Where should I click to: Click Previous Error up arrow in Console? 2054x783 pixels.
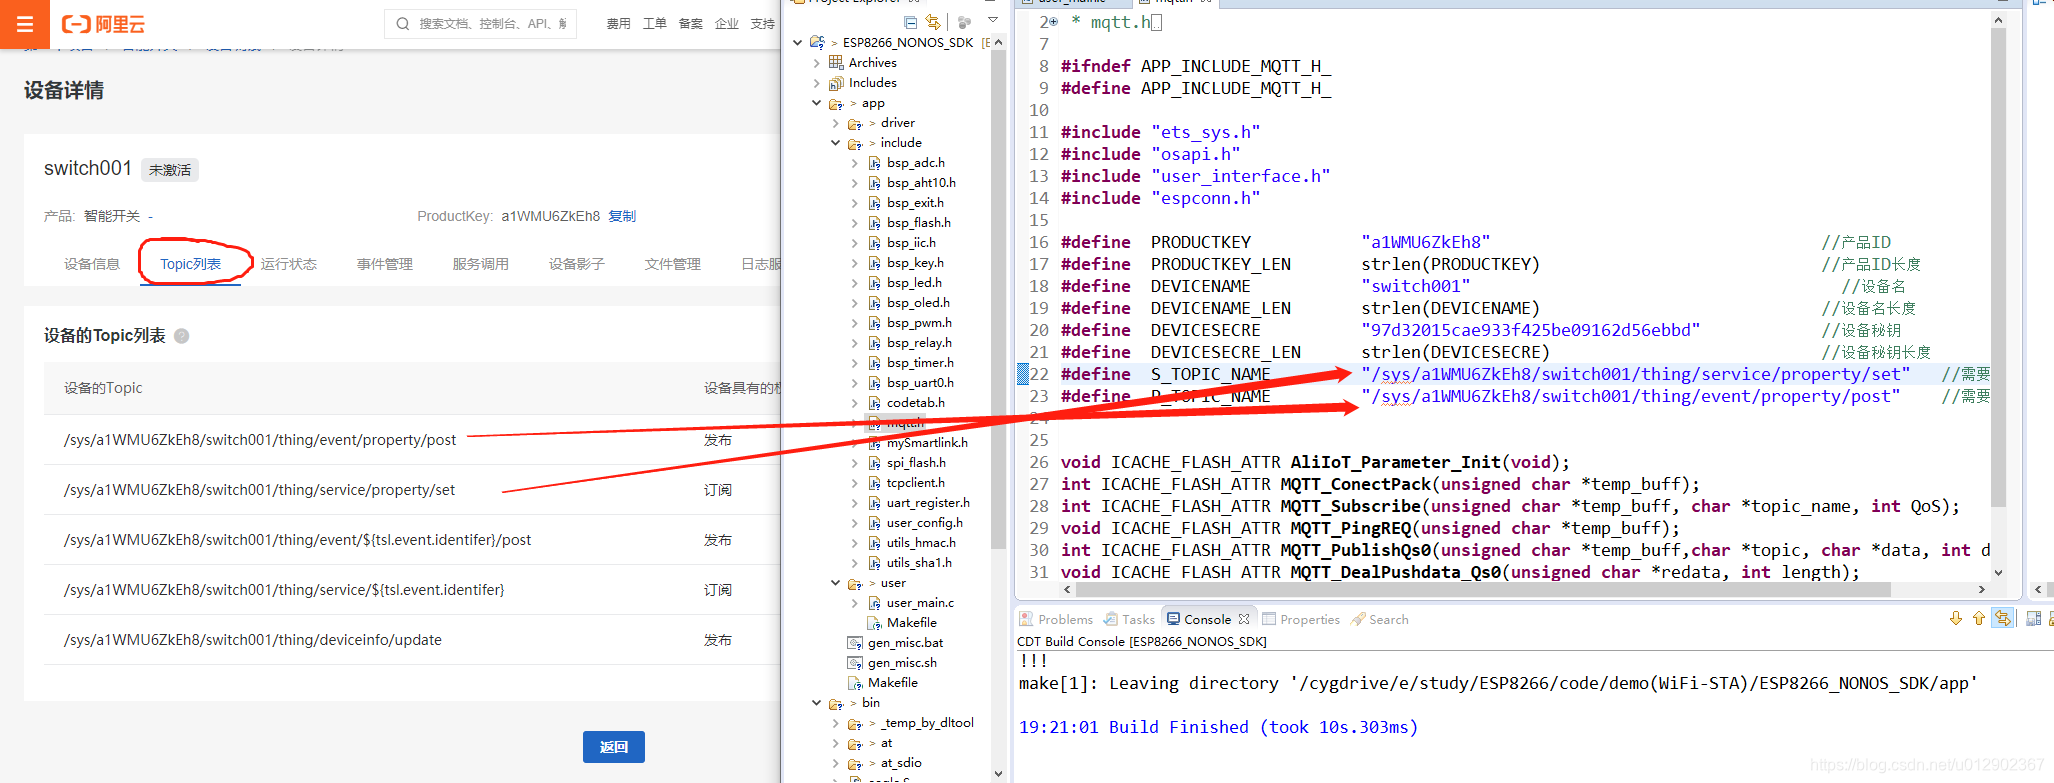click(1978, 619)
